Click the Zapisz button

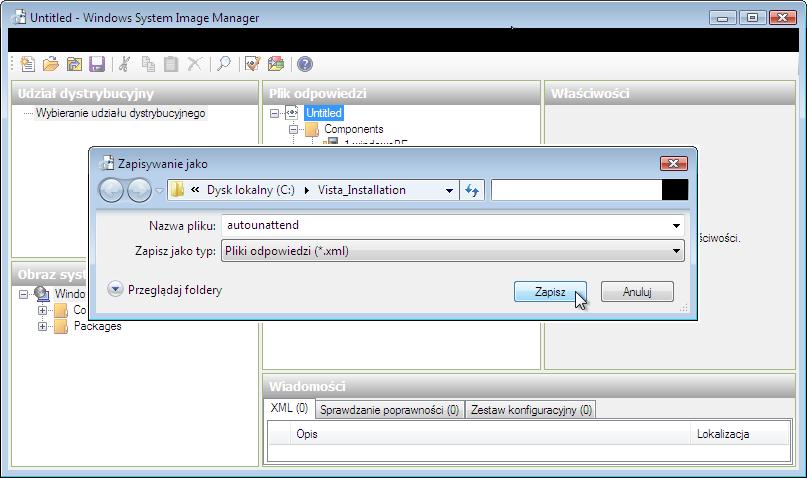550,292
